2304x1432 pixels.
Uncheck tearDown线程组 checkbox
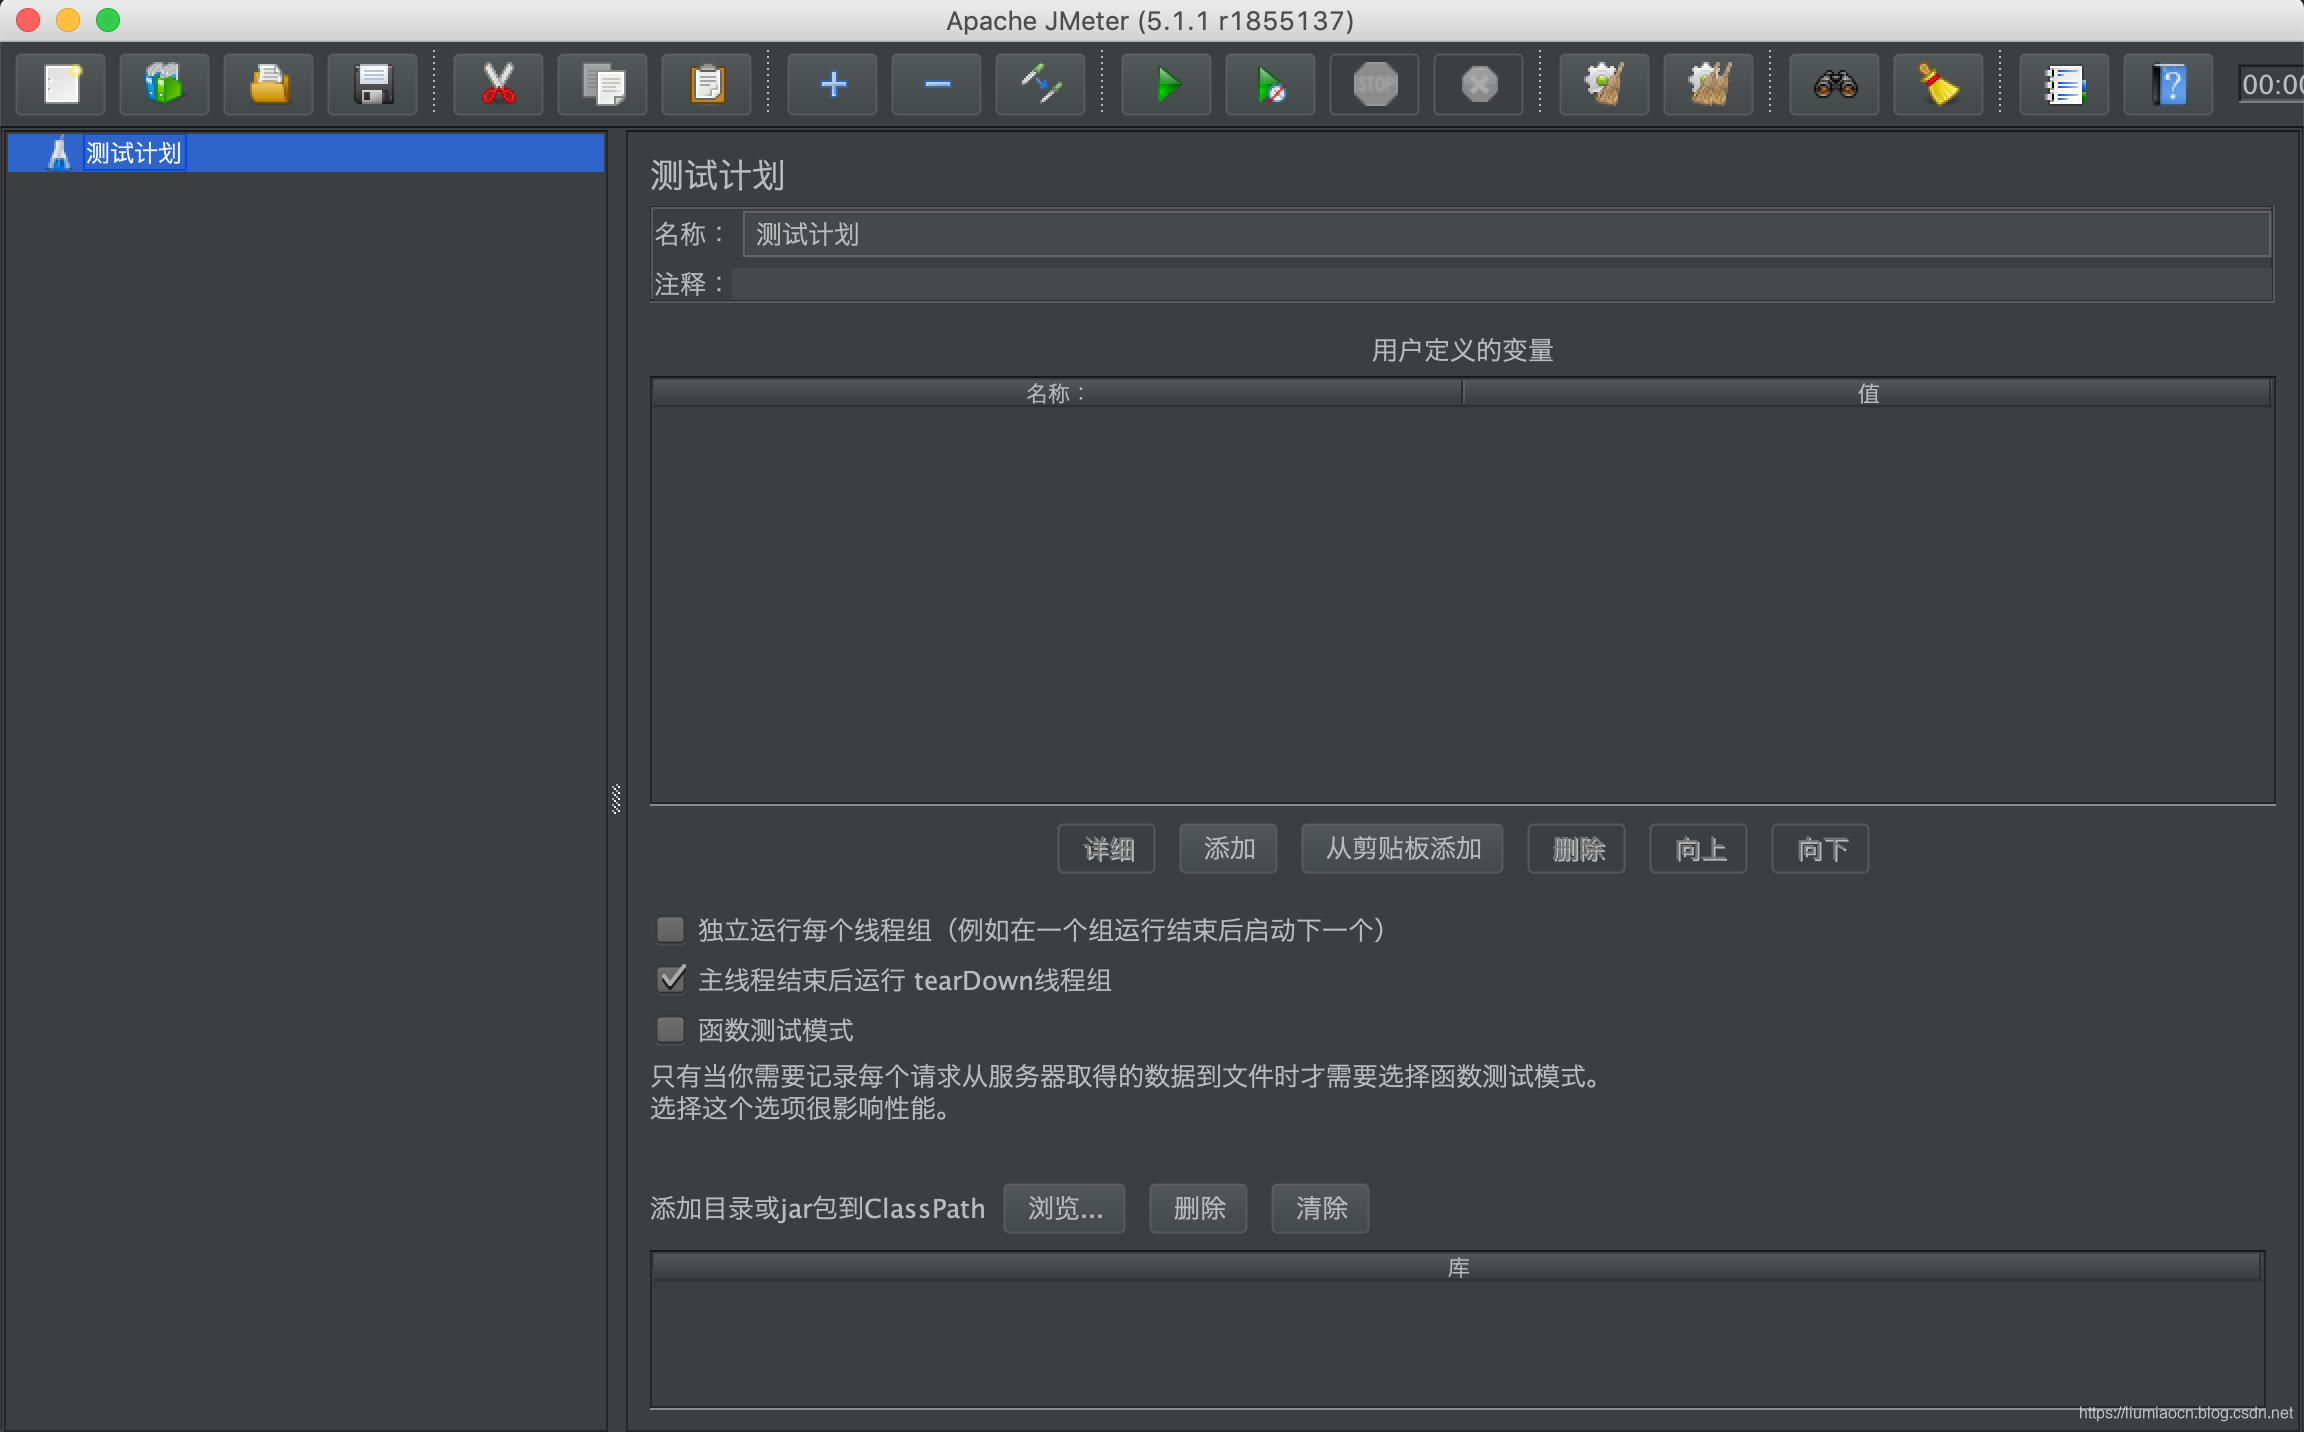click(670, 980)
